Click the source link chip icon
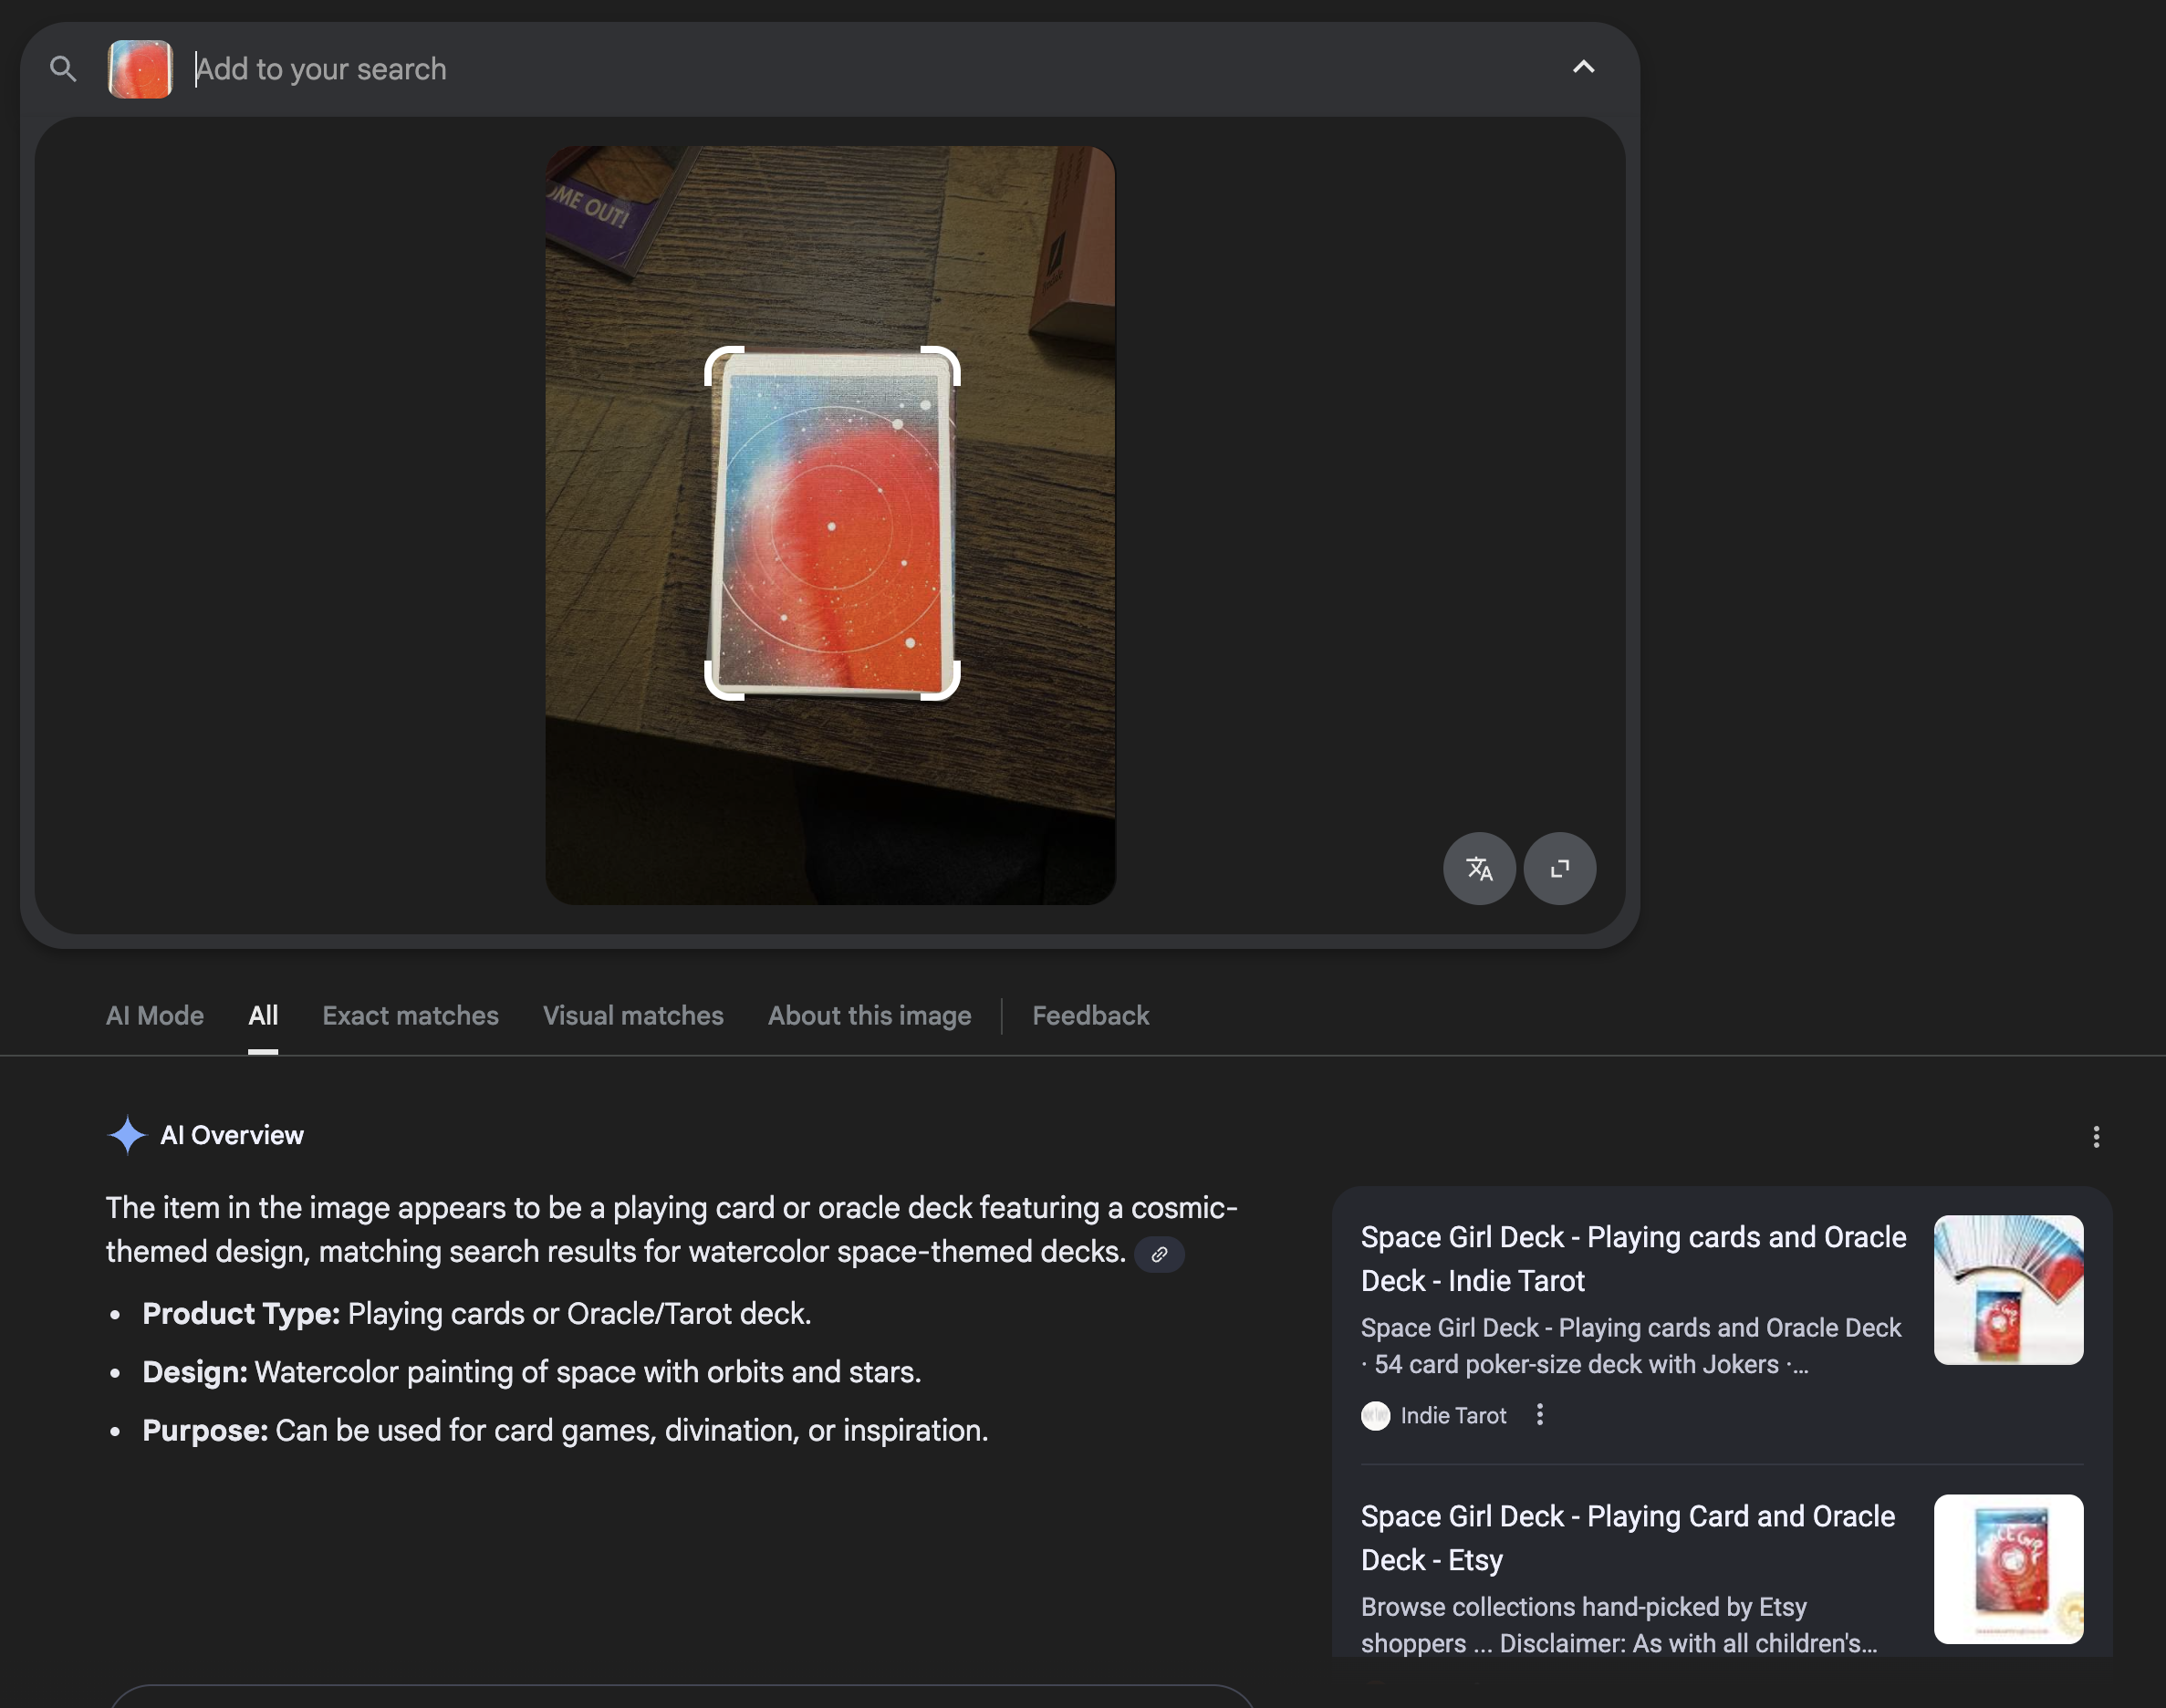The image size is (2166, 1708). (x=1159, y=1254)
